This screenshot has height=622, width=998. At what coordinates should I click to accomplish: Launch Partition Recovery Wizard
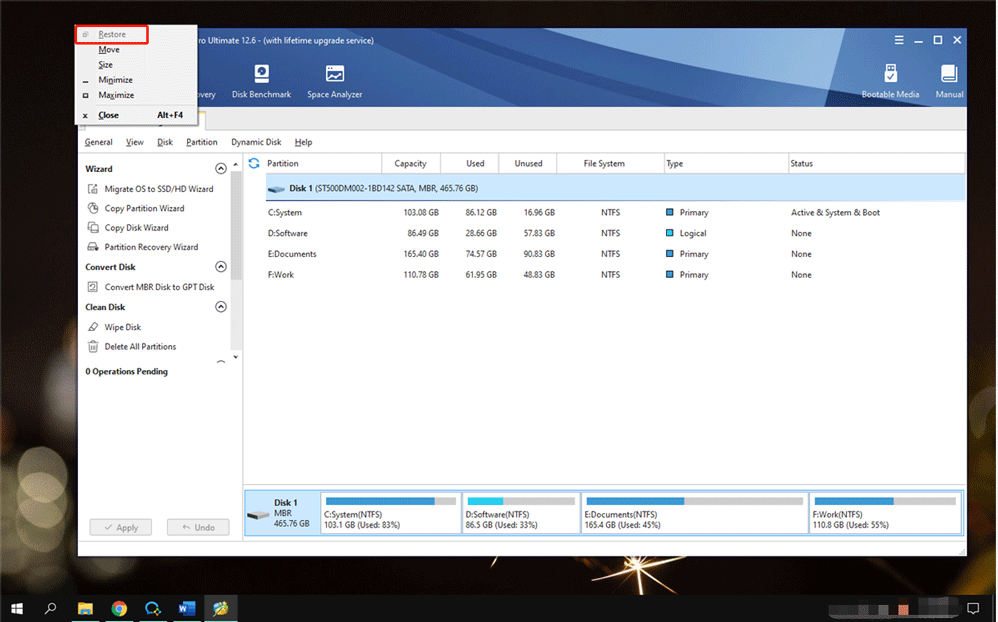point(143,247)
